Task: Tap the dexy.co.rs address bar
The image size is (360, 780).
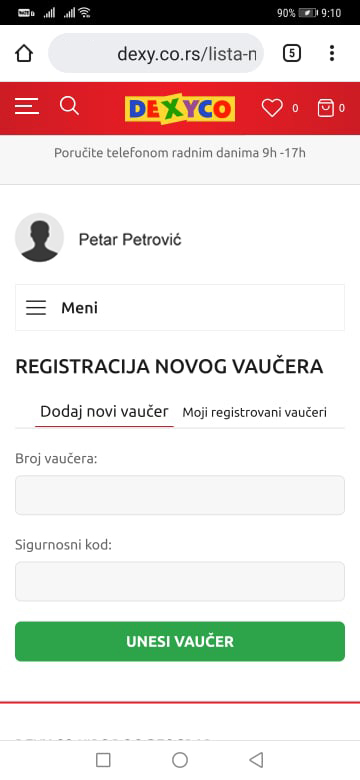Action: coord(156,53)
